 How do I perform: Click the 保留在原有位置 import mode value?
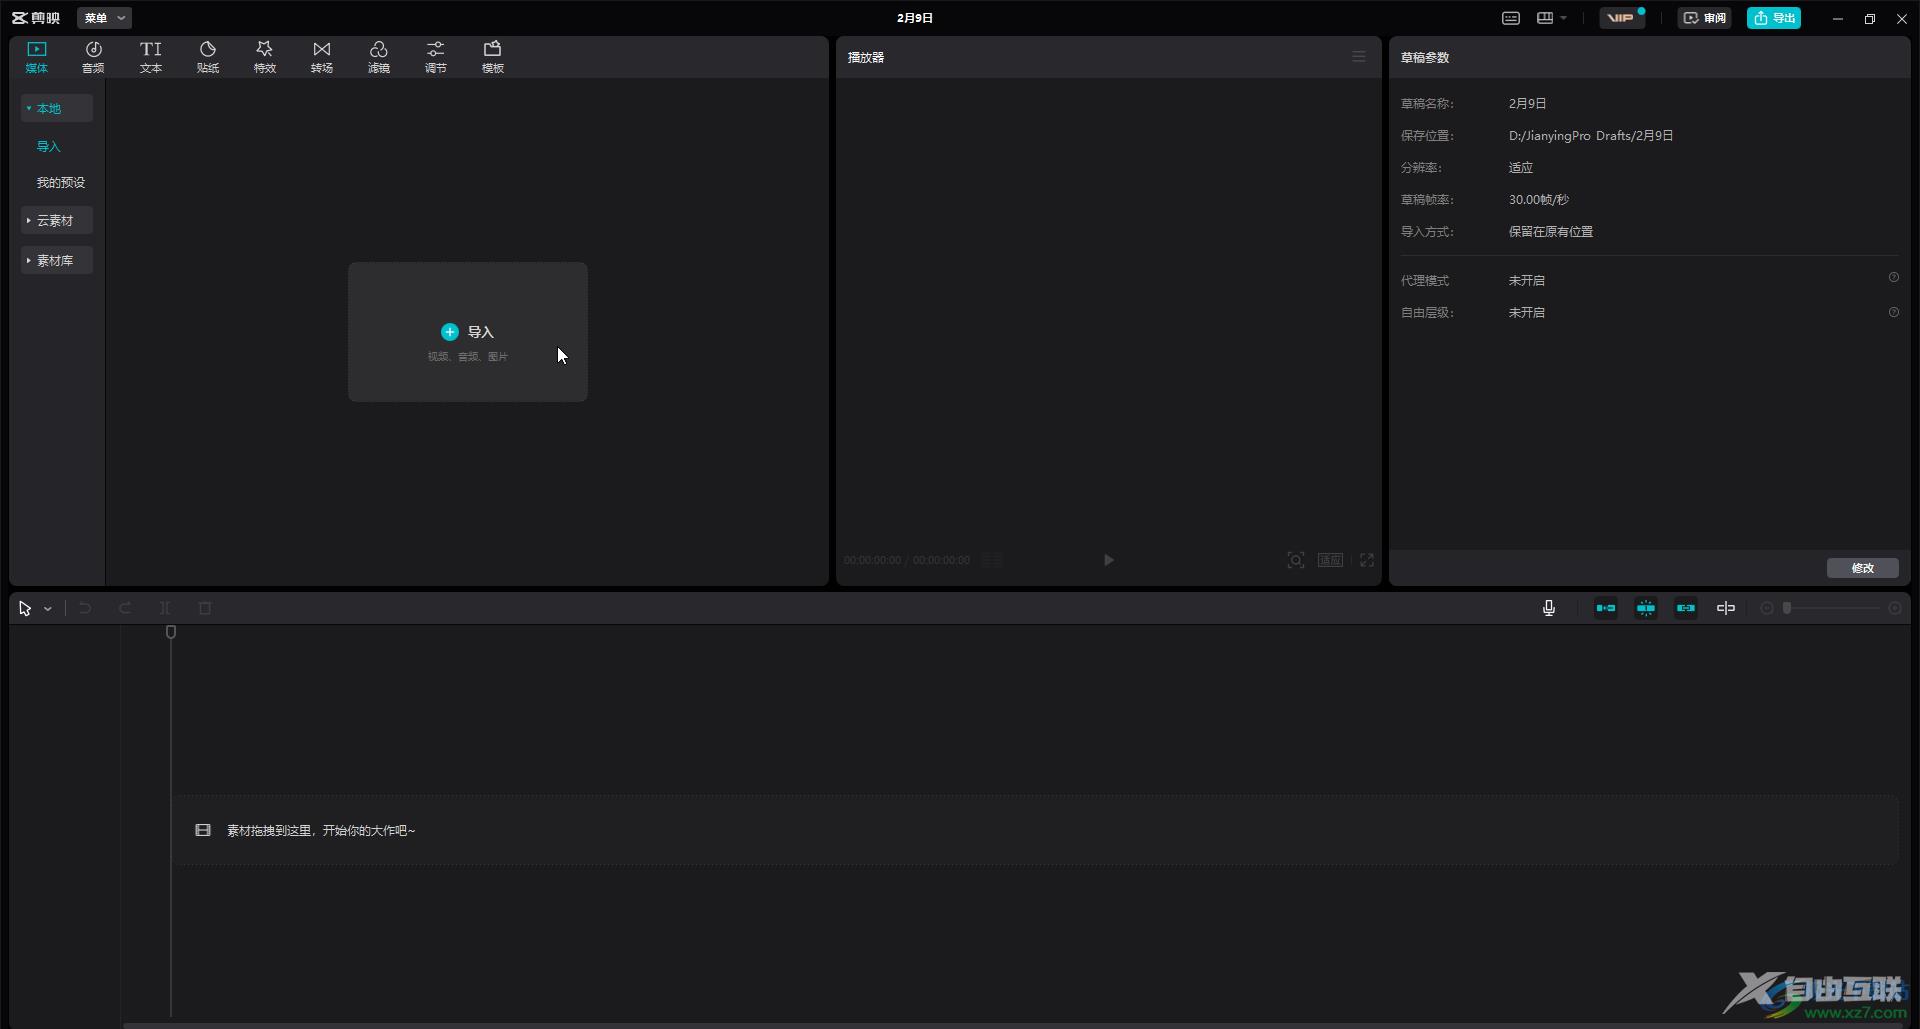(1551, 231)
